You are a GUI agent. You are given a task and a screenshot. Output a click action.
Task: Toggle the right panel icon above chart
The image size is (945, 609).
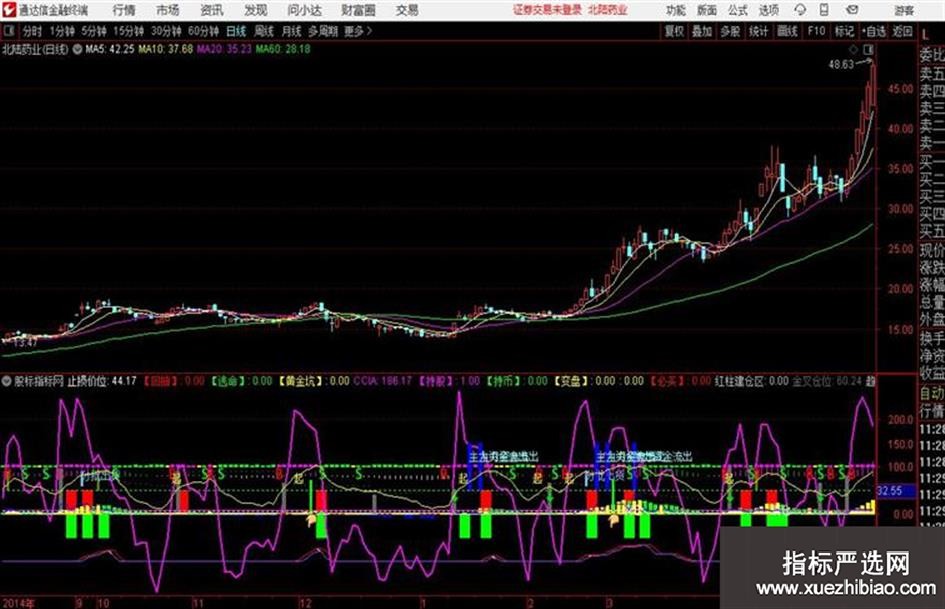[x=868, y=49]
